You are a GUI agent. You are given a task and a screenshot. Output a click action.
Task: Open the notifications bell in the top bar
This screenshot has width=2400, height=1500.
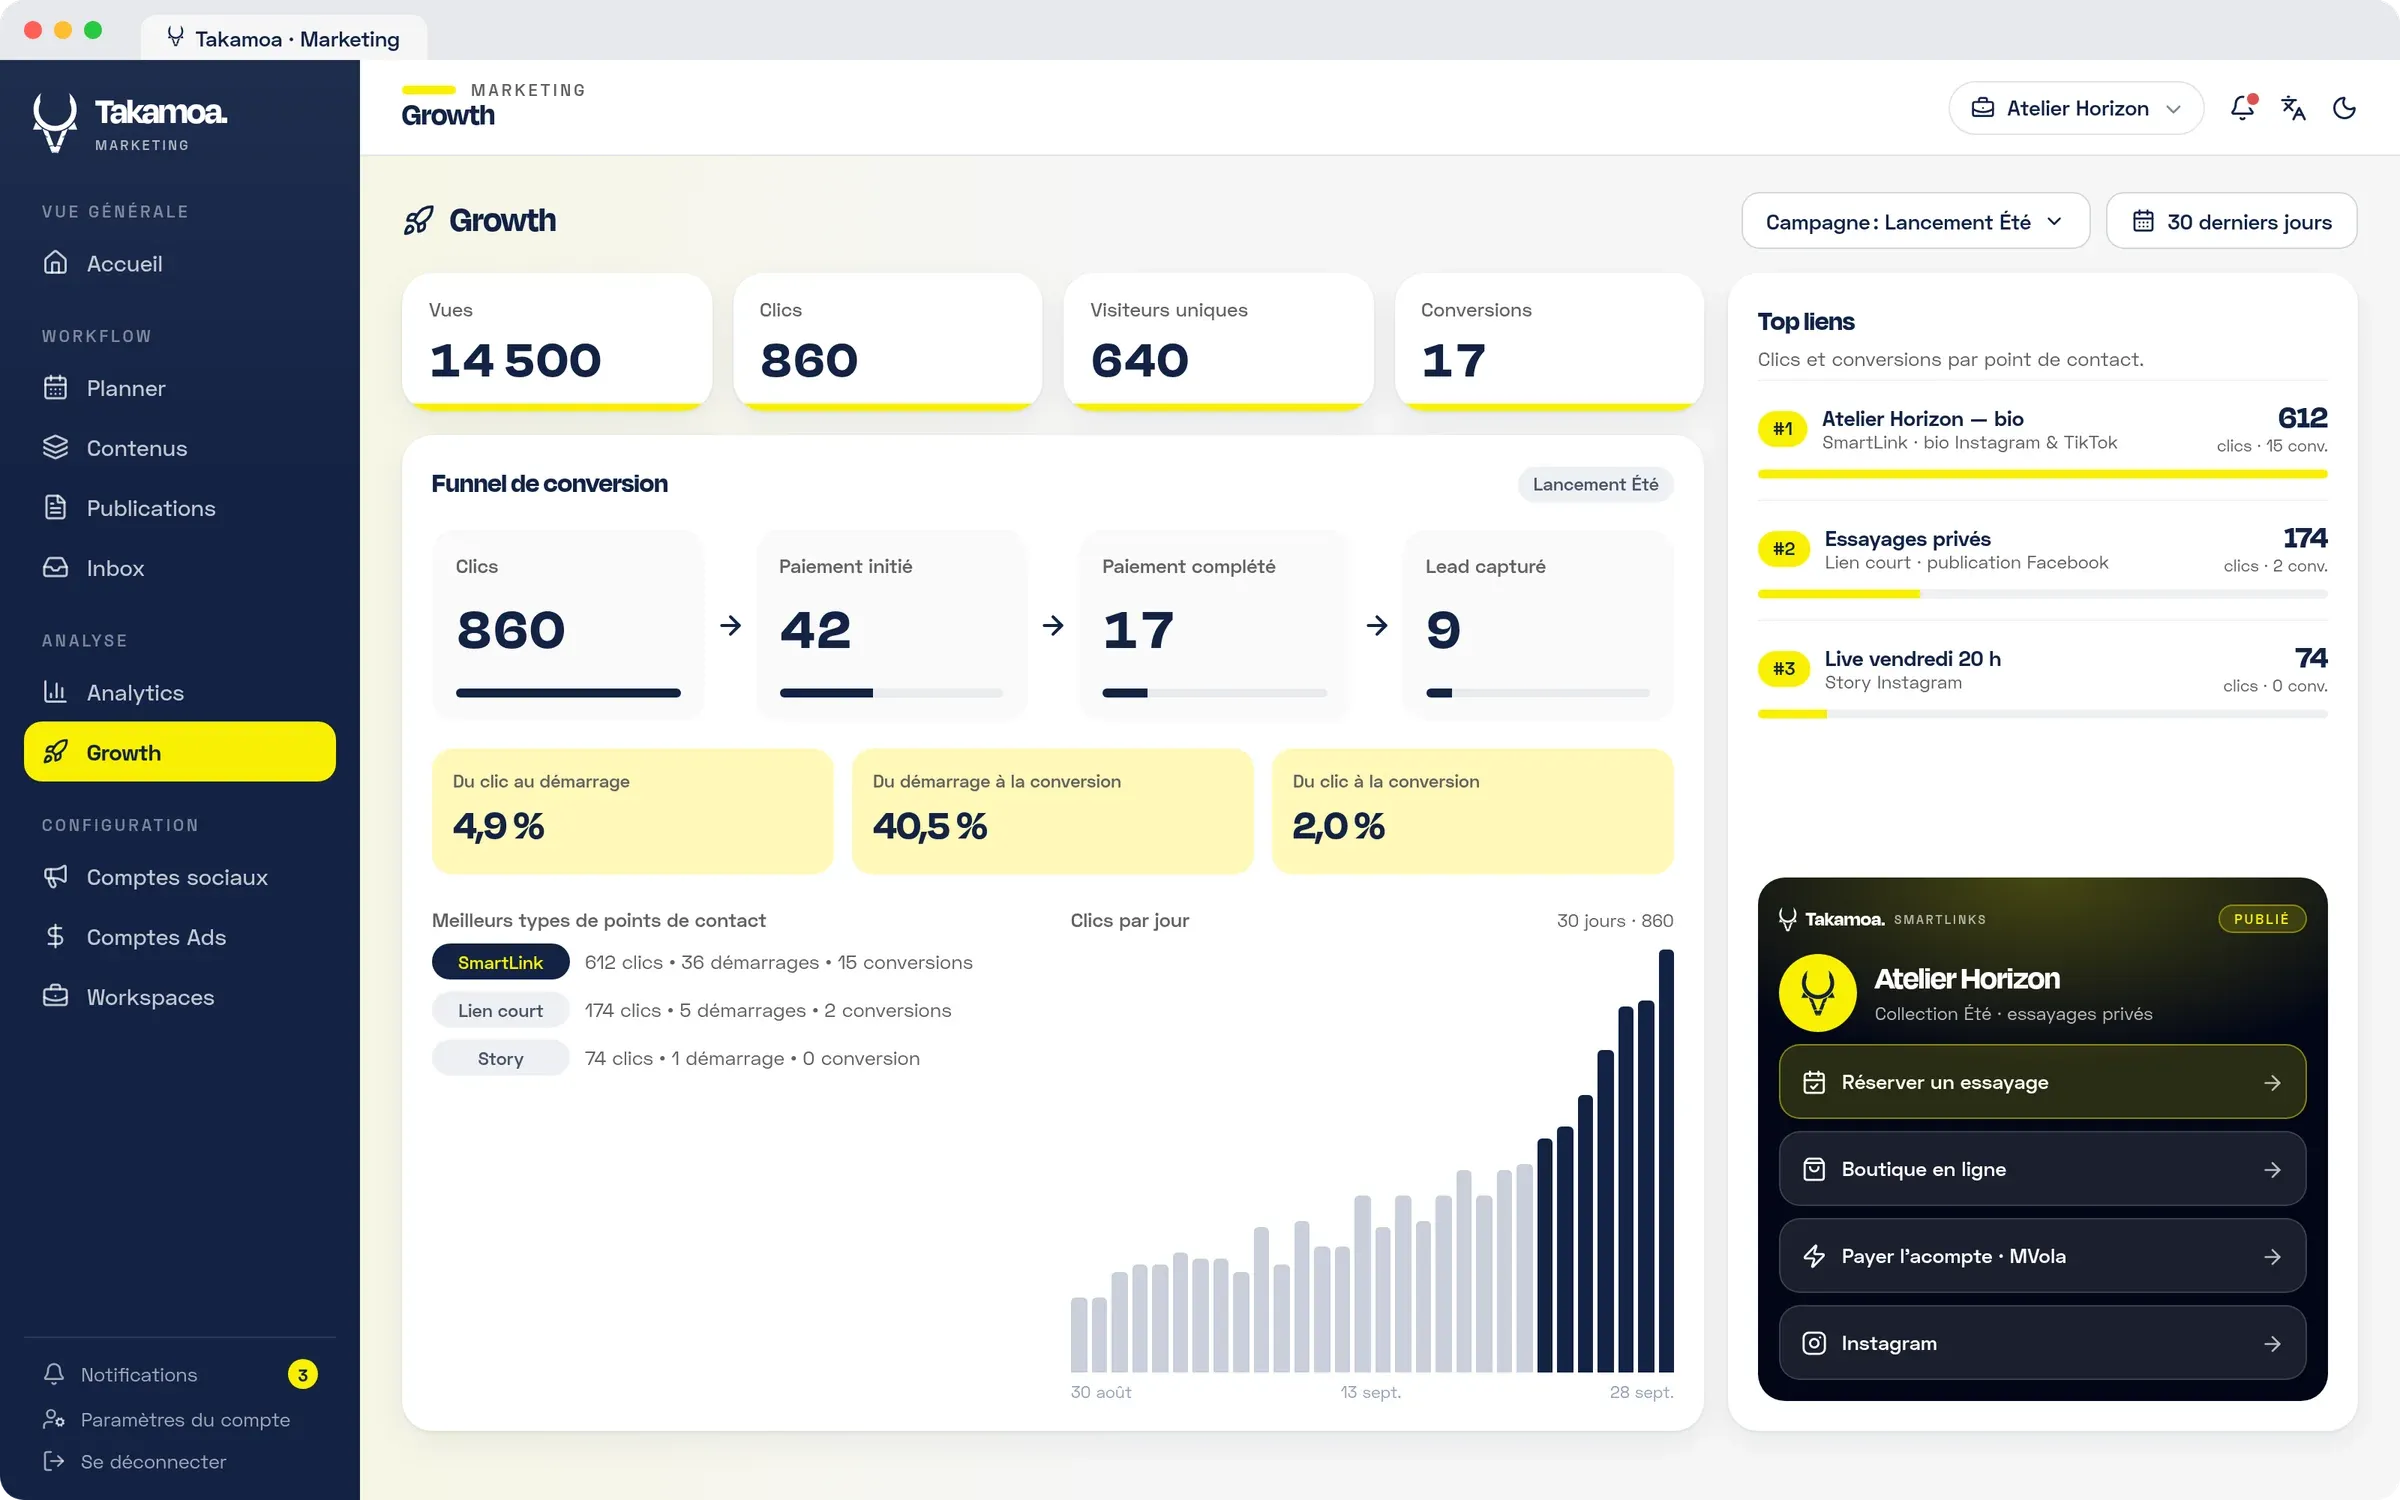[x=2242, y=108]
